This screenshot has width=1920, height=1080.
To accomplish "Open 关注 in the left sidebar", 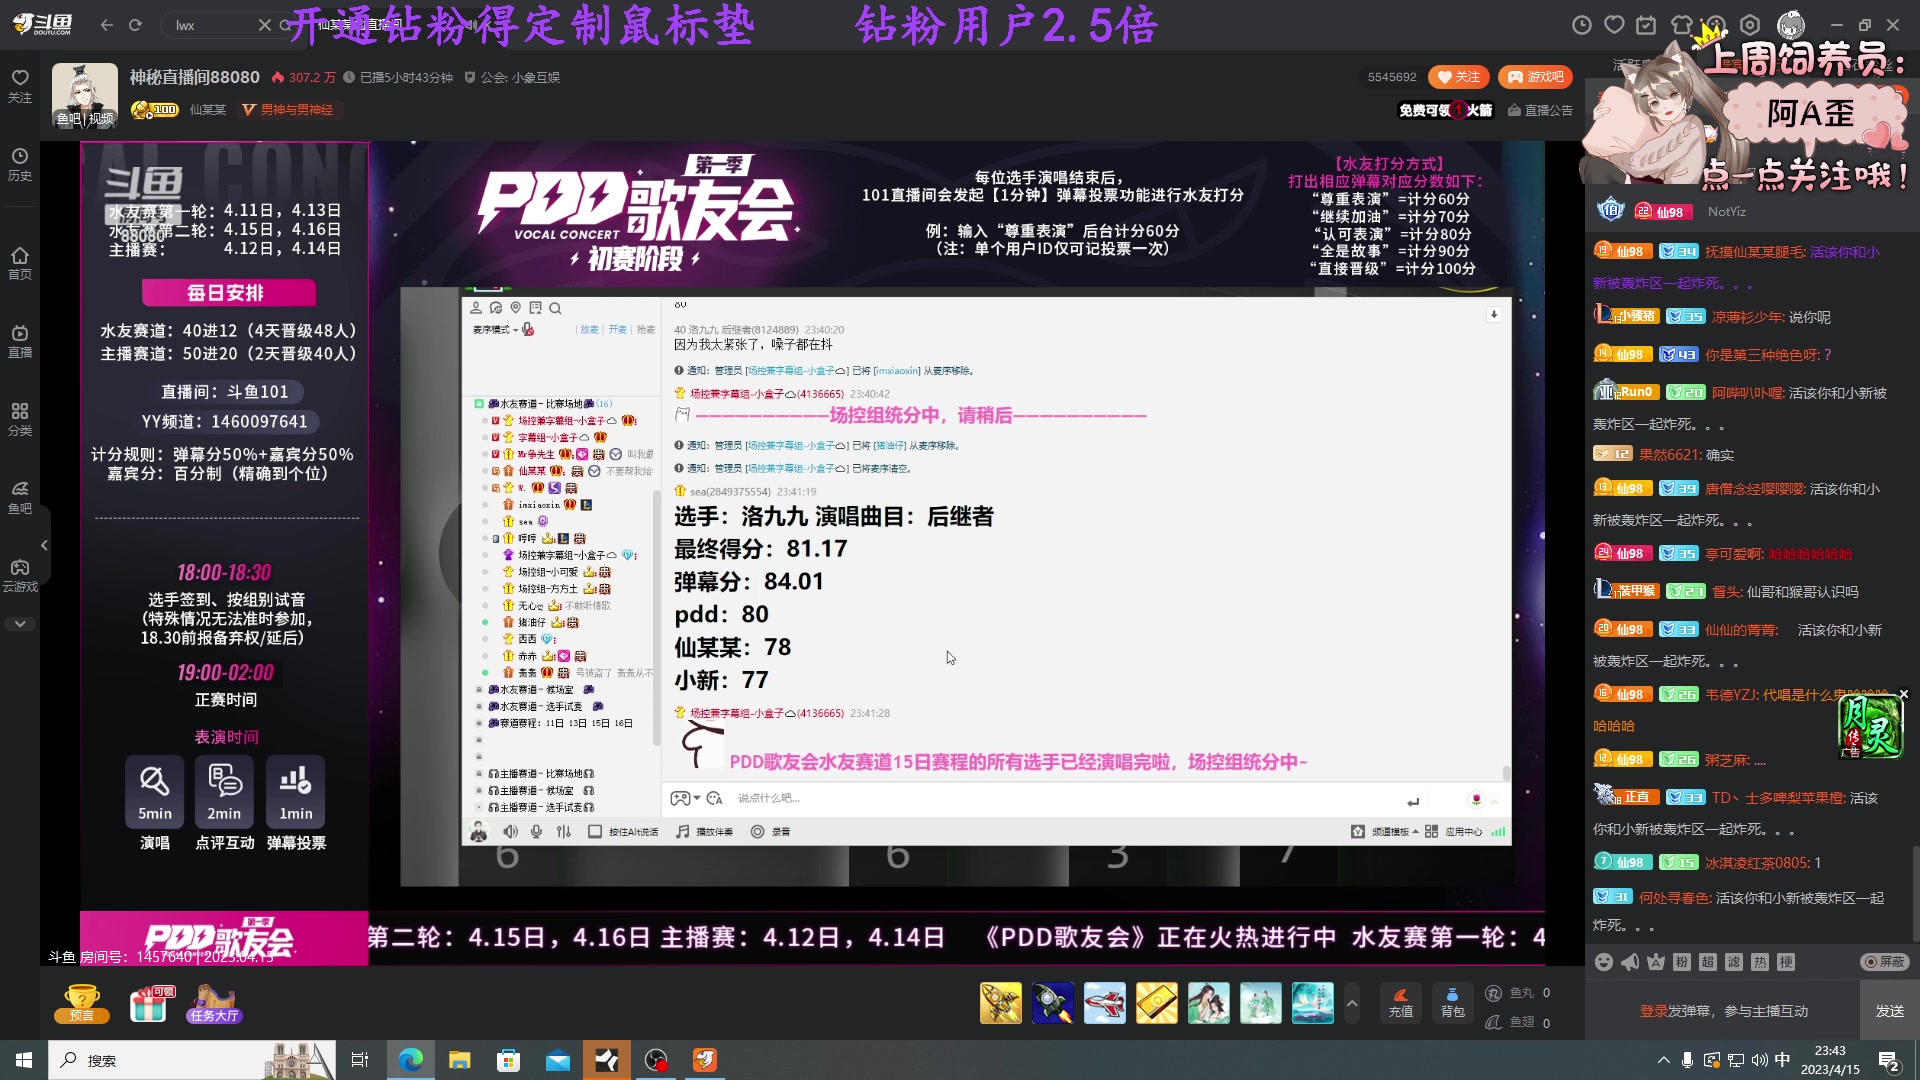I will (20, 86).
